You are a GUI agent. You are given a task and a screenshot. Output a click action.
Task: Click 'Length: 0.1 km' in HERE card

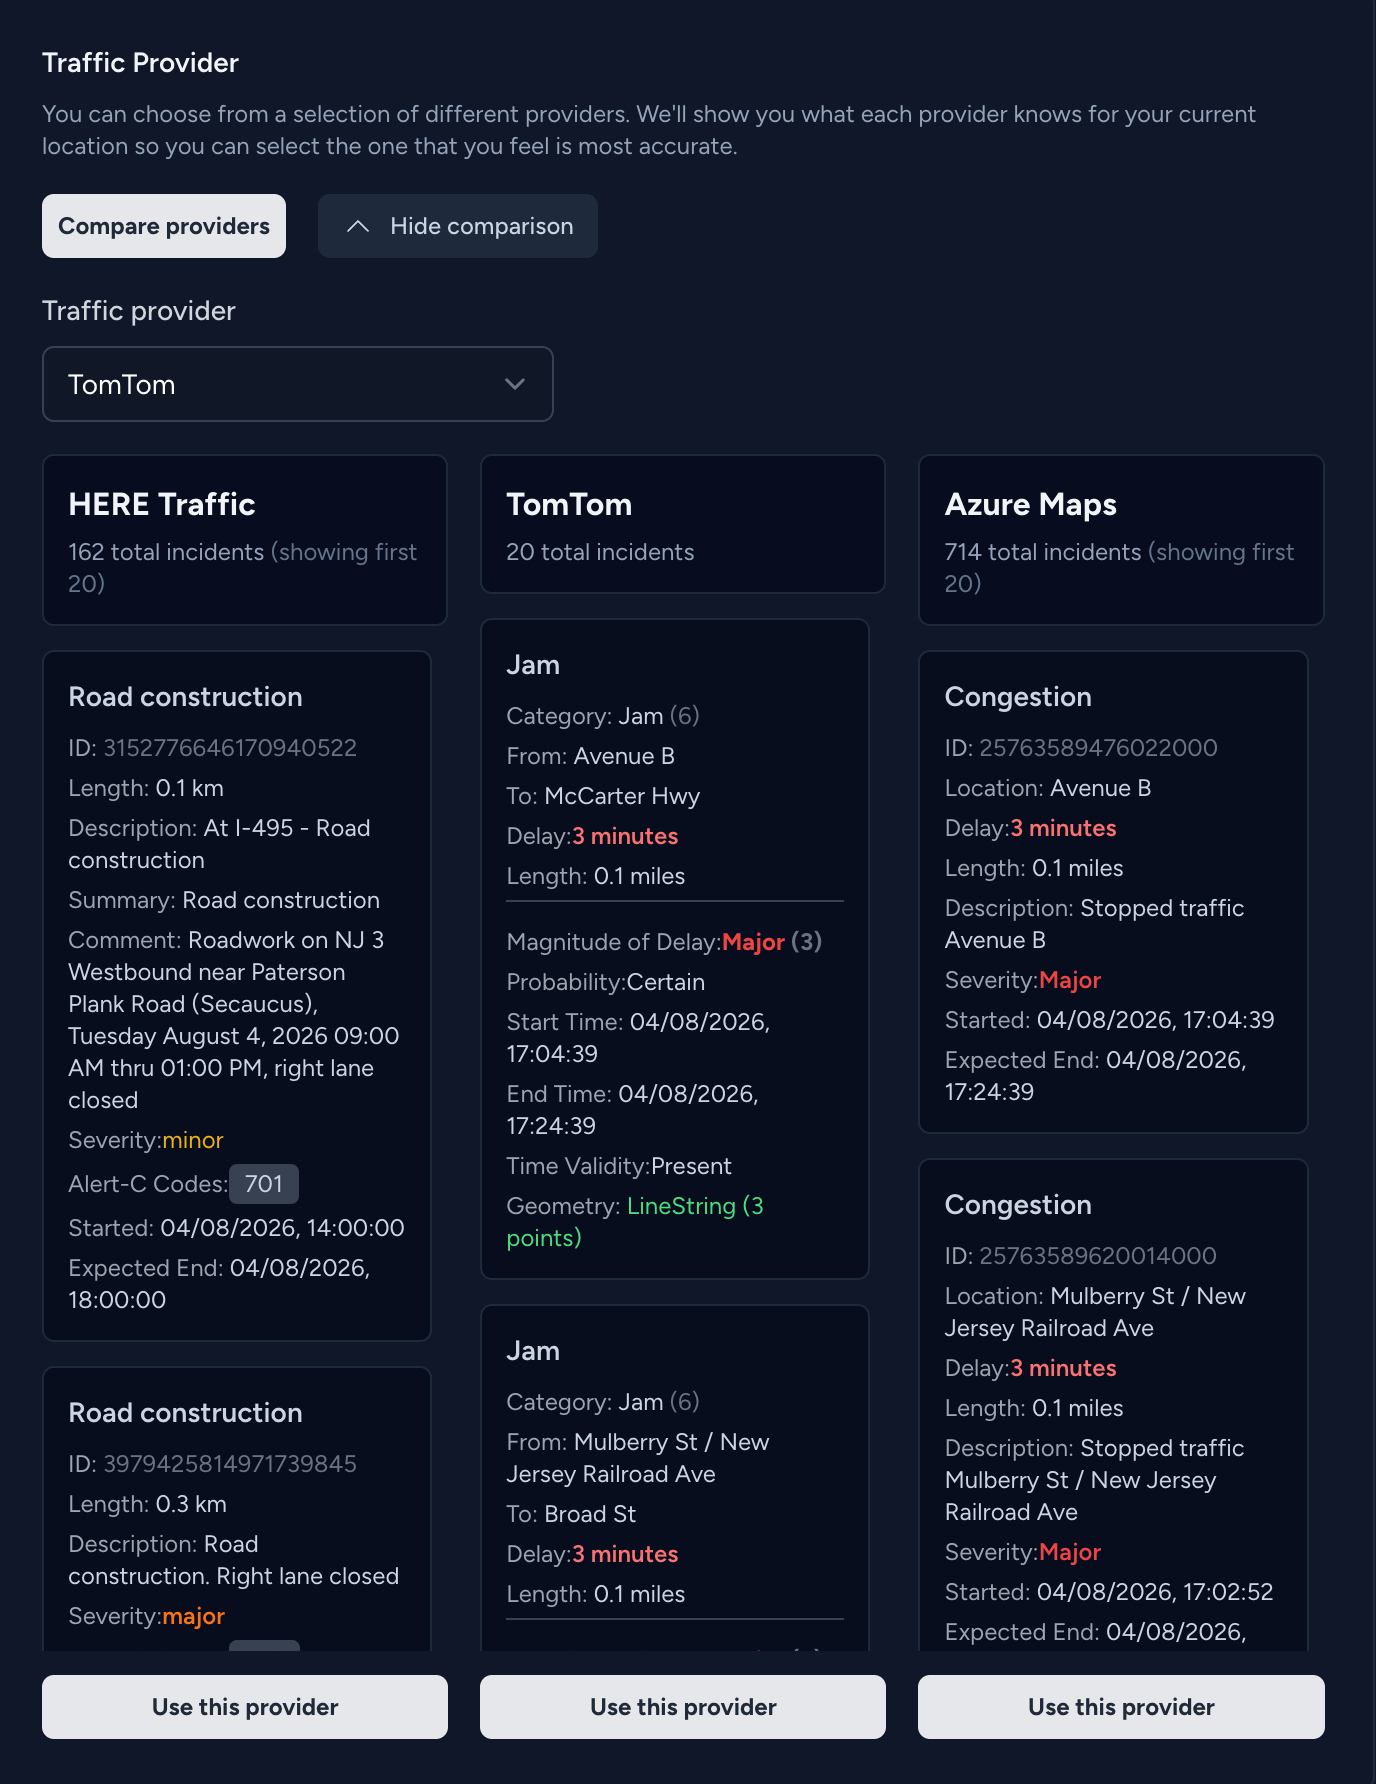click(x=146, y=788)
